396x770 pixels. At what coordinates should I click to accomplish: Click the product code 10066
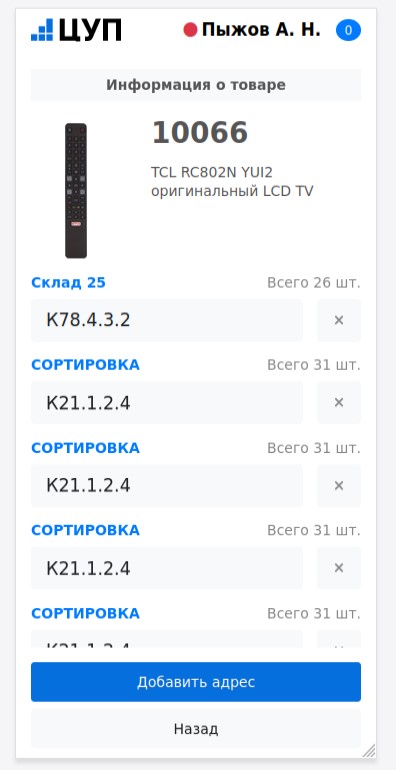tap(200, 133)
